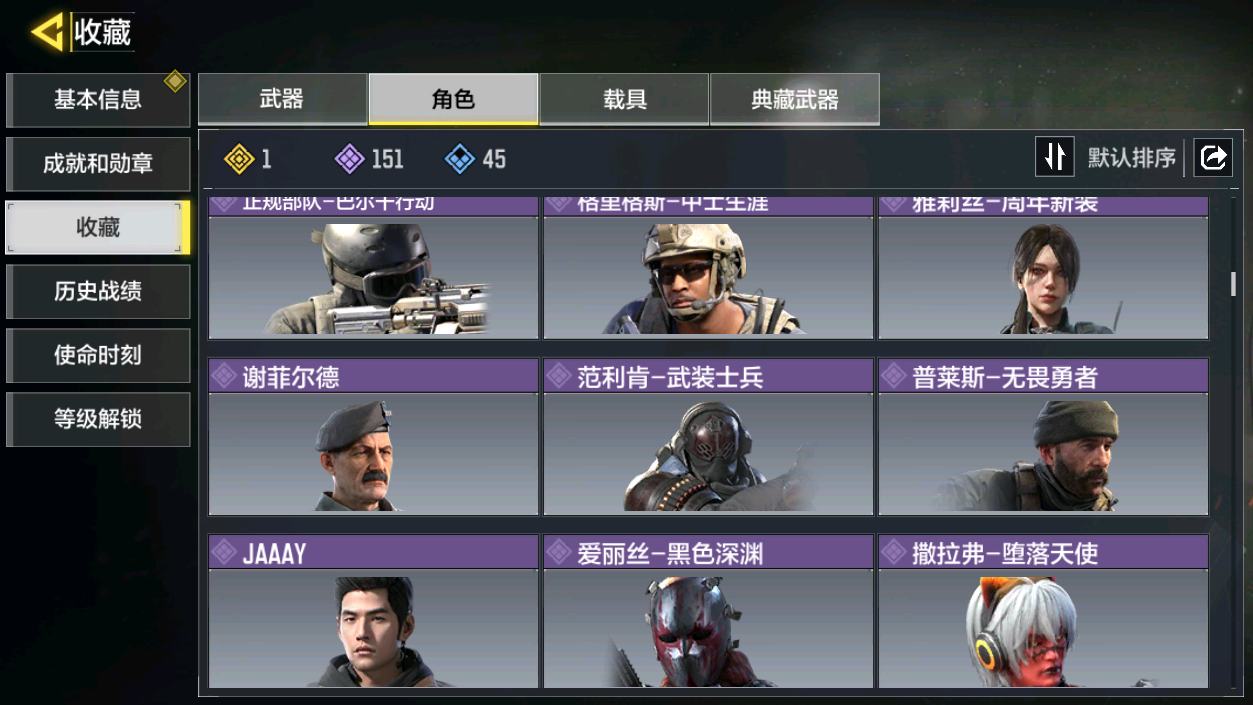Select the 谢菲尔德 character card
1253x705 pixels.
373,437
